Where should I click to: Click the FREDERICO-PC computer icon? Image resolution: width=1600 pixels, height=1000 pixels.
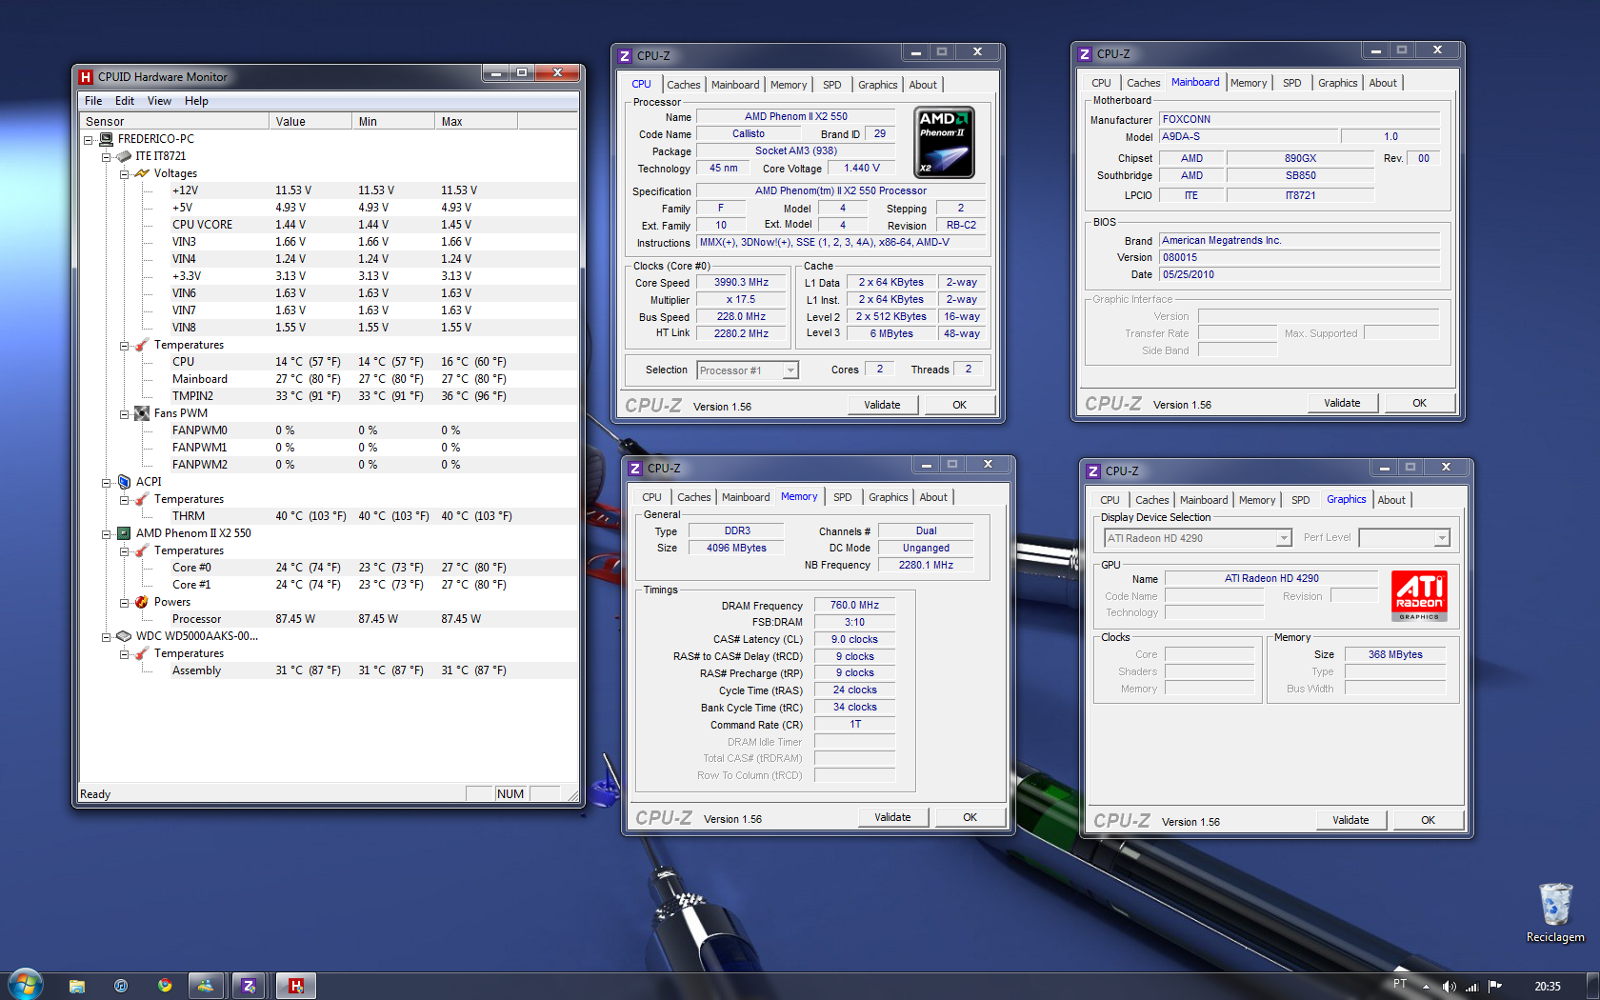[106, 139]
